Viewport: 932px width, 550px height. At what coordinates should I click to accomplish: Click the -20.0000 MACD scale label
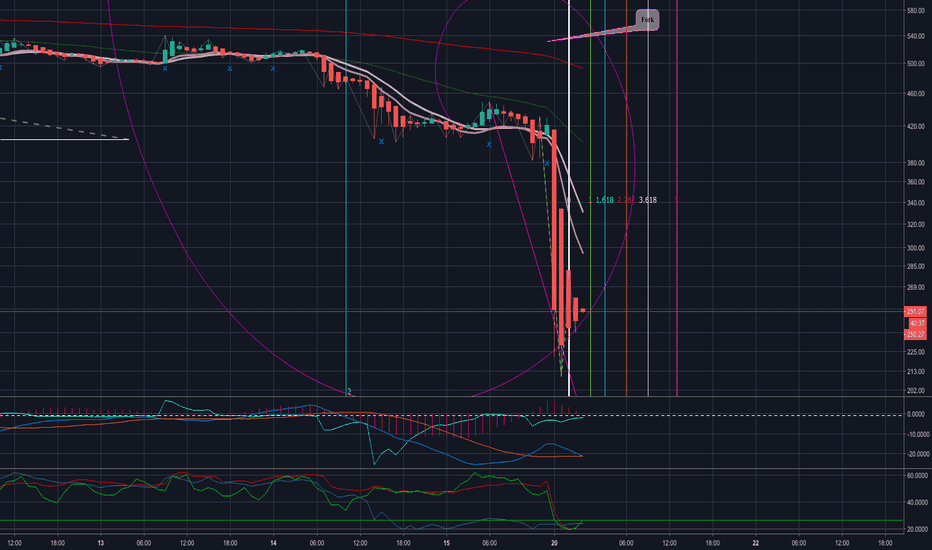[x=917, y=454]
